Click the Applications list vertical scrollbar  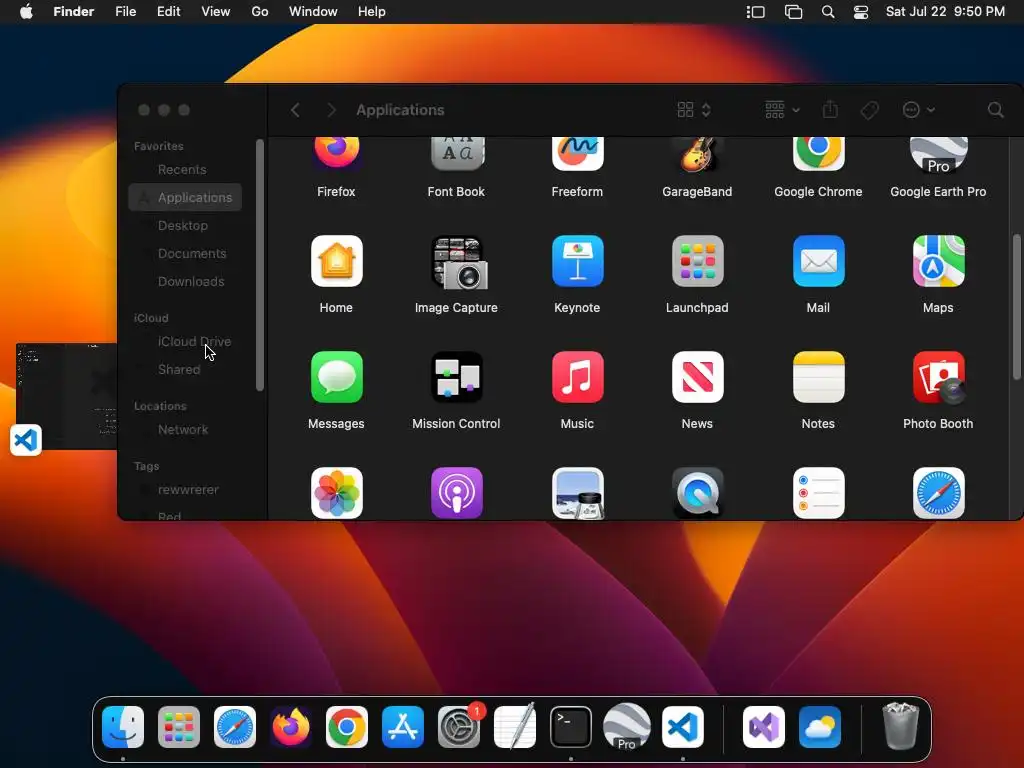click(x=1016, y=306)
